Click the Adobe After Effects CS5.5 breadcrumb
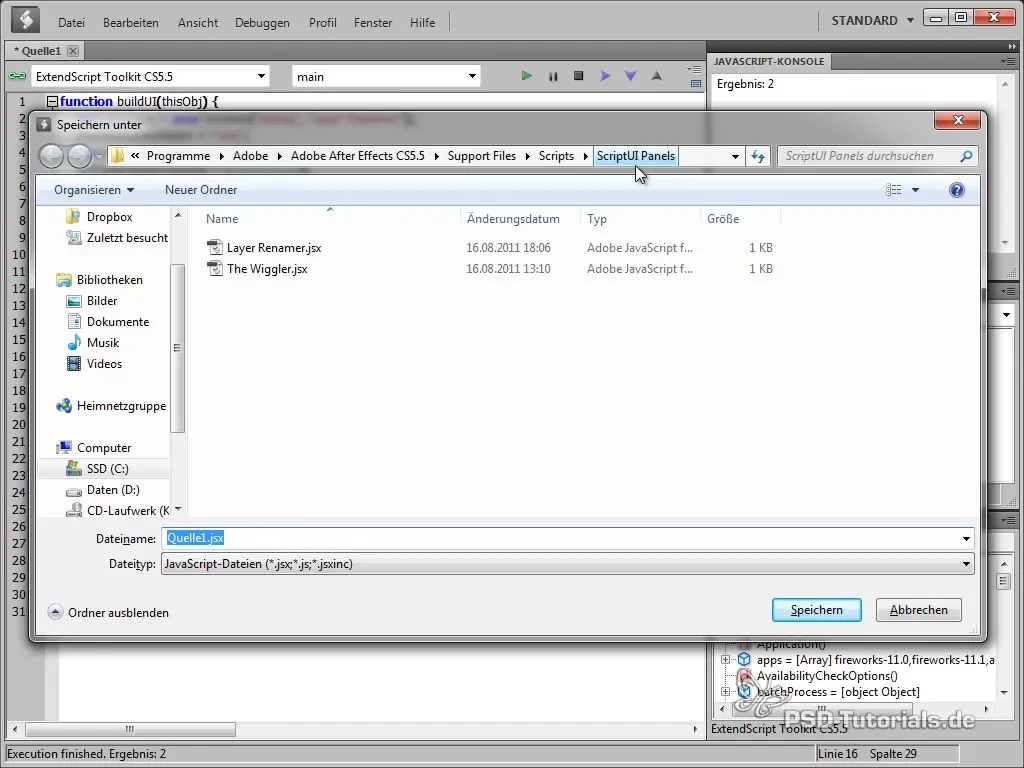Image resolution: width=1024 pixels, height=768 pixels. click(358, 156)
